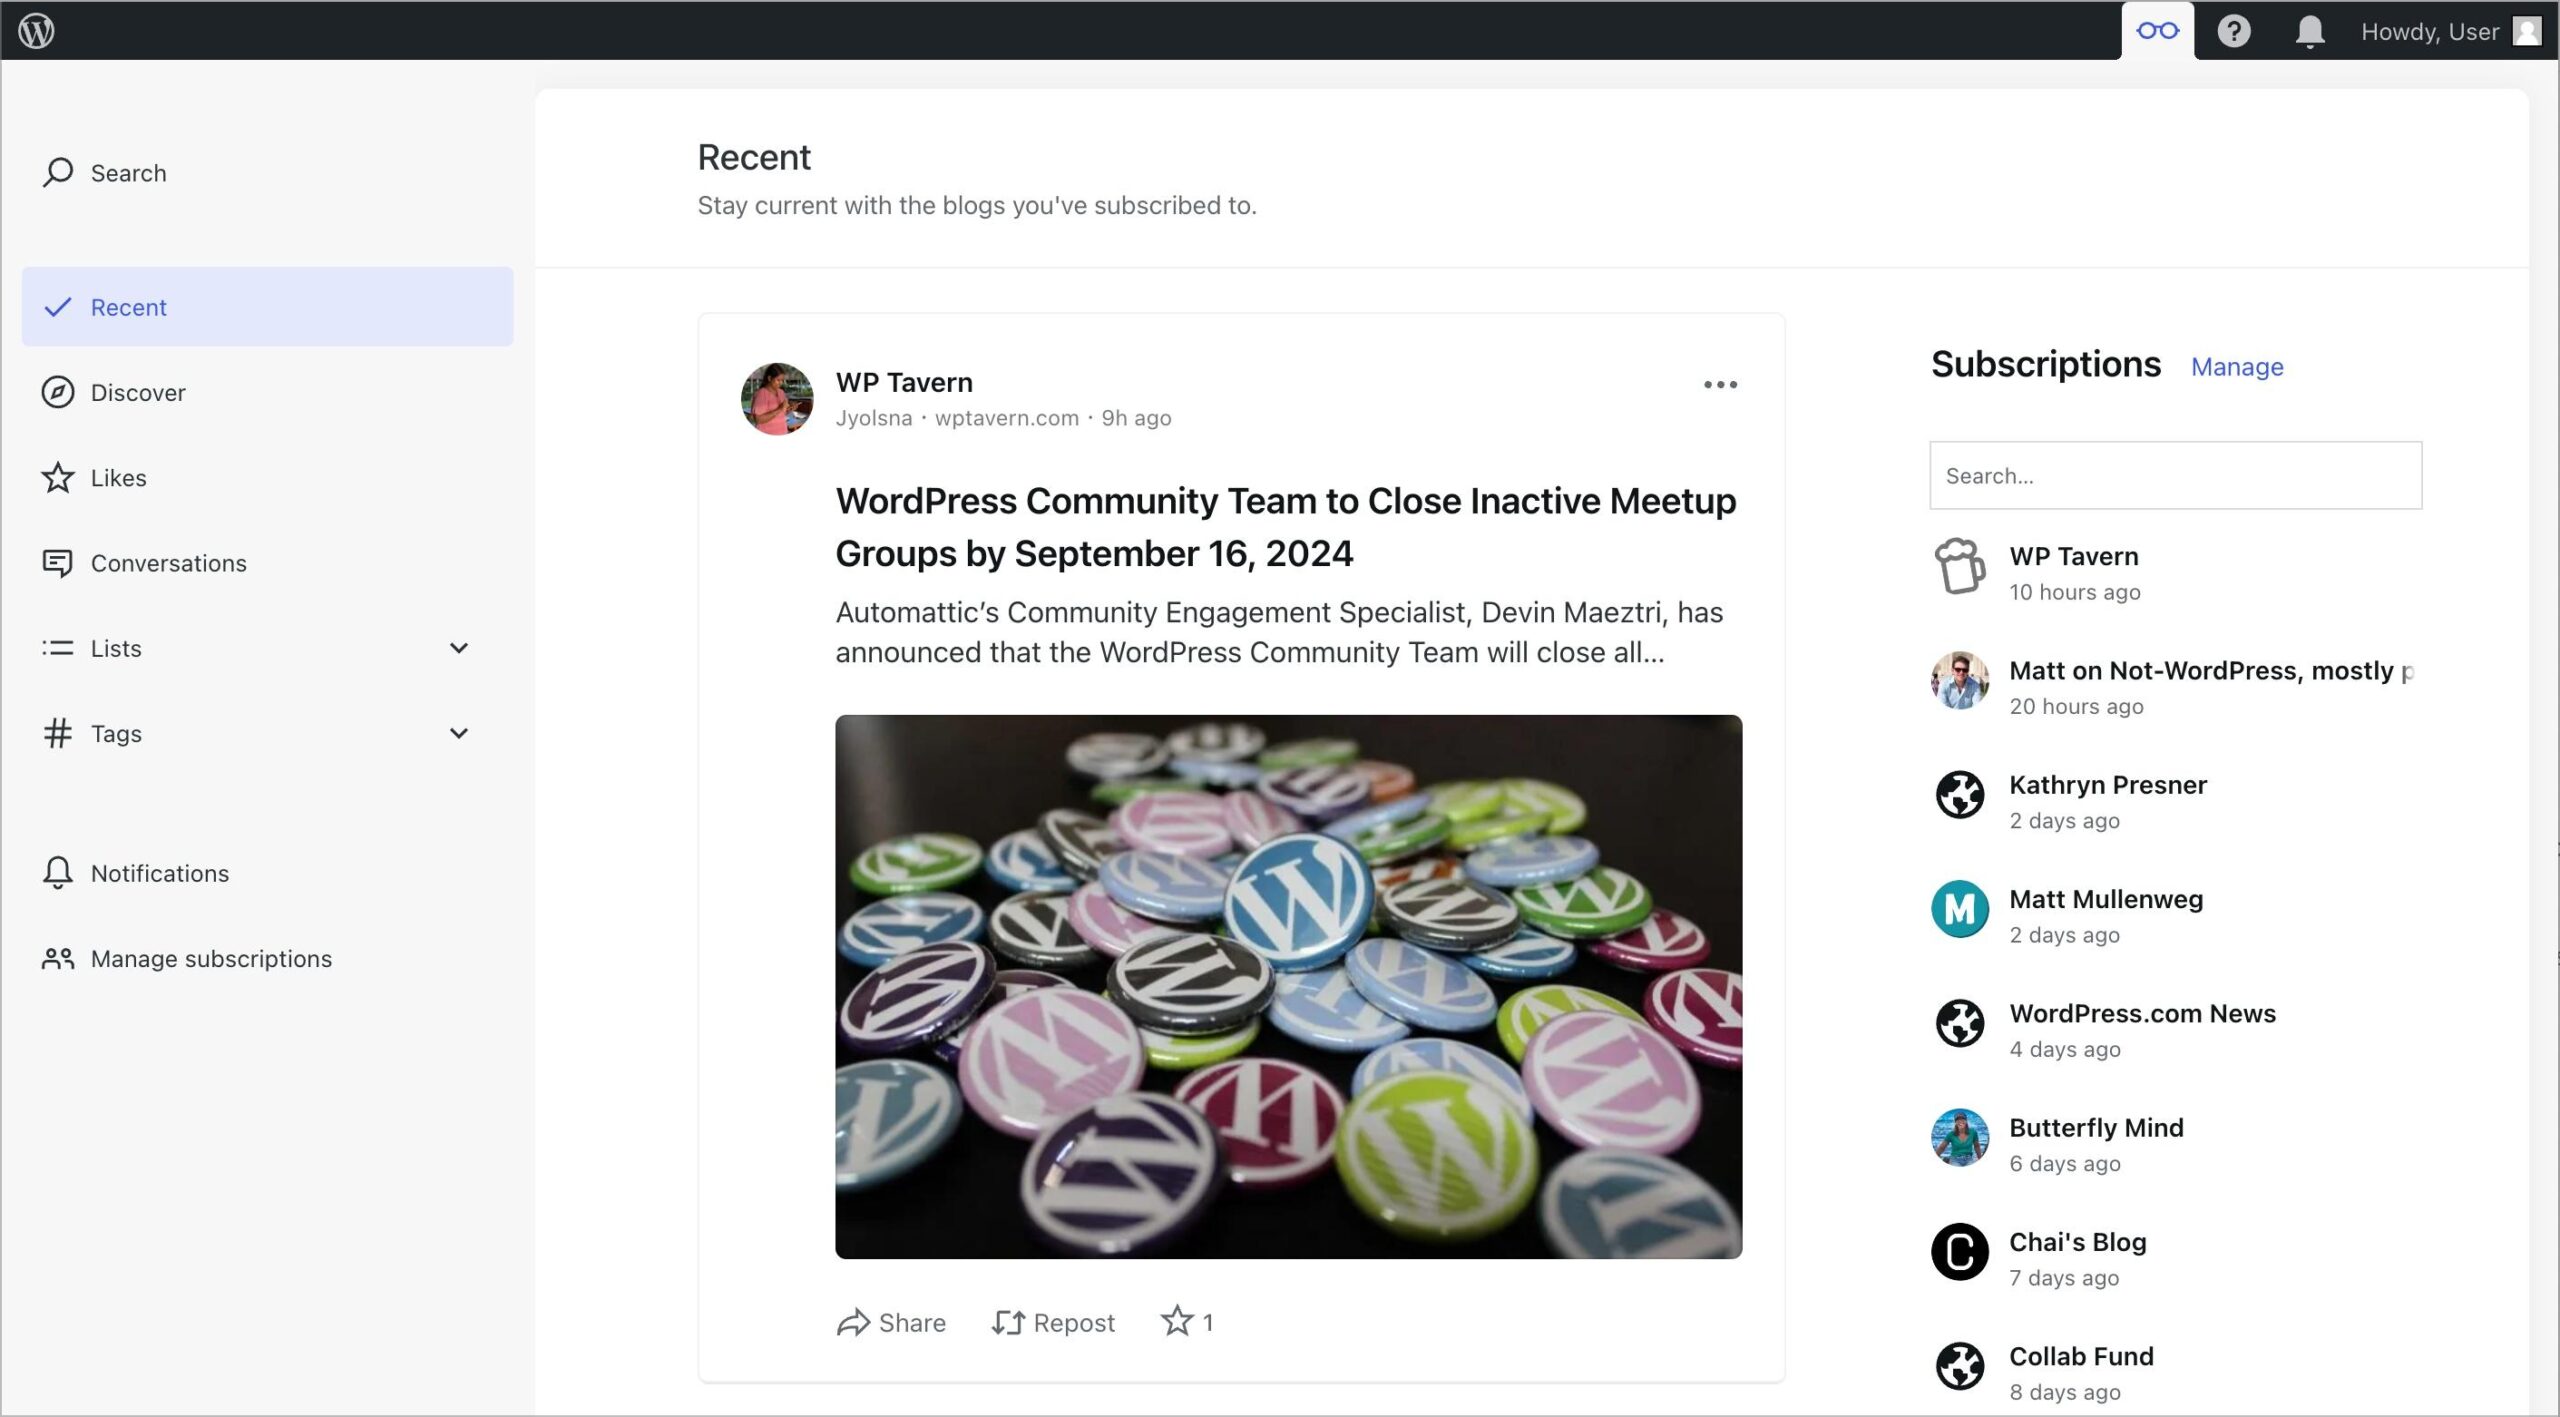2560x1417 pixels.
Task: Navigate to Discover section
Action: tap(138, 393)
